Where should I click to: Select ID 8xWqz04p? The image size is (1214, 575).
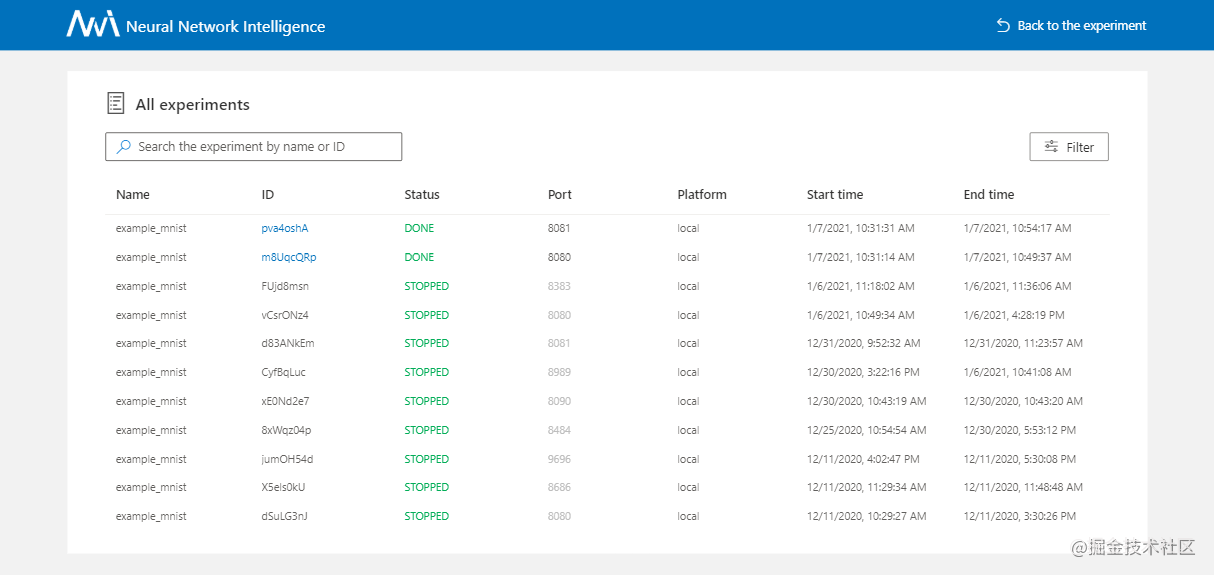point(286,430)
